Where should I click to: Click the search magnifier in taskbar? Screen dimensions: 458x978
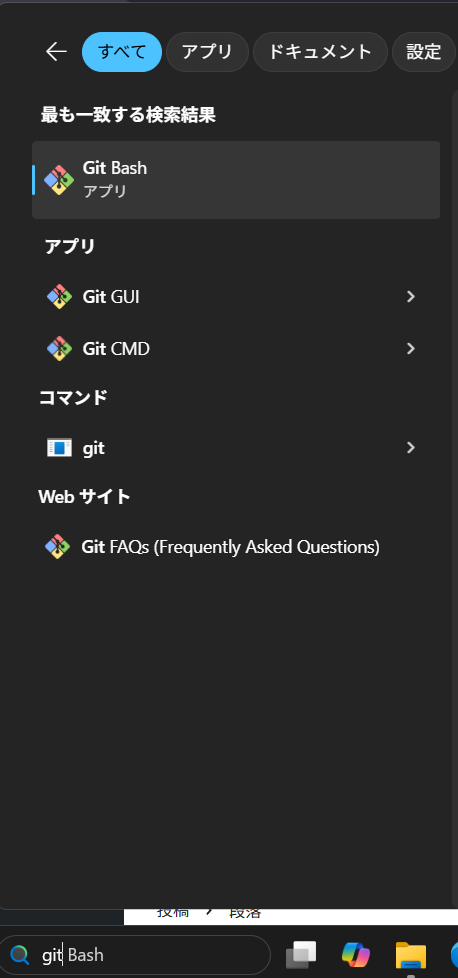click(20, 954)
